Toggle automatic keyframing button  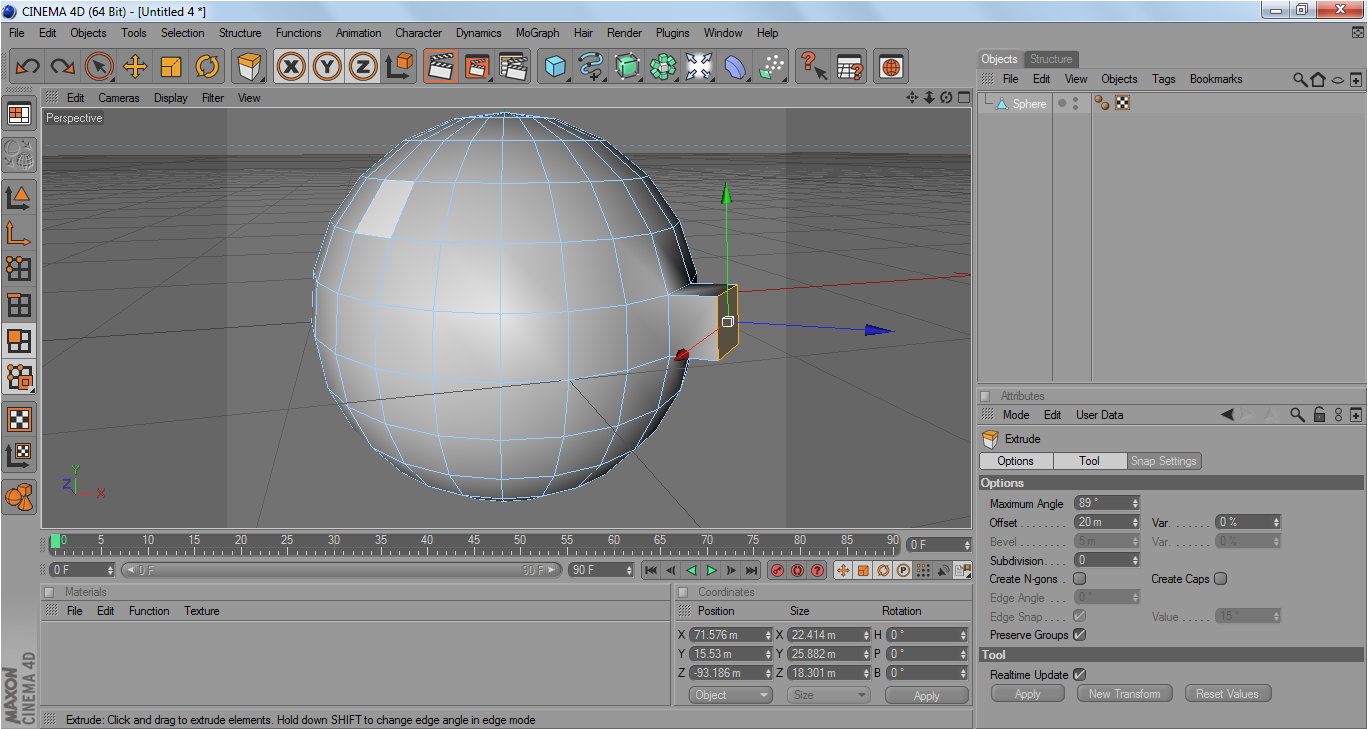pos(797,570)
